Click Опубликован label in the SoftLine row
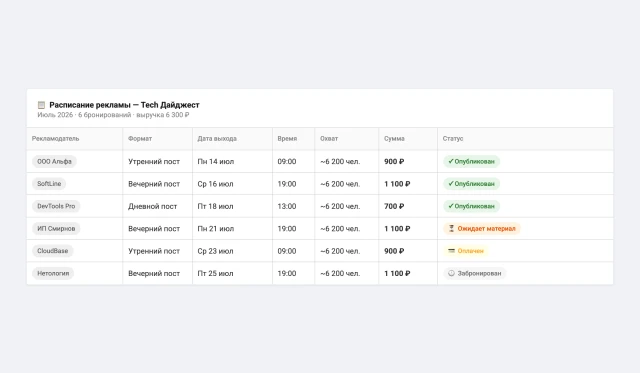The image size is (640, 373). click(474, 184)
